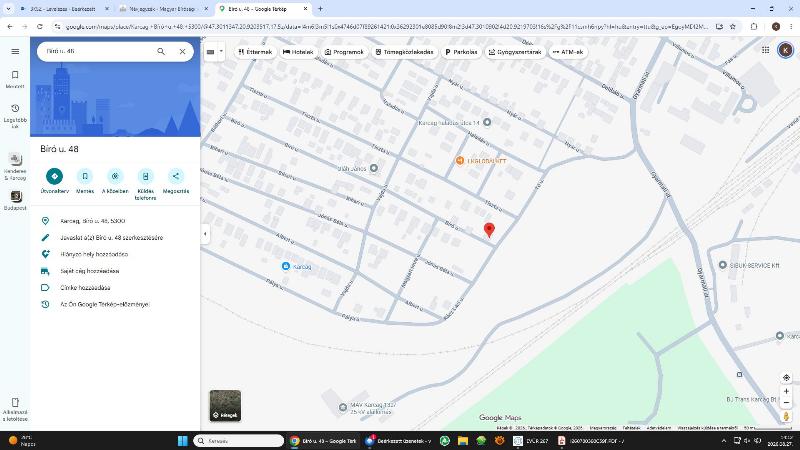
Task: Select the Éttermek filter chip
Action: (x=256, y=52)
